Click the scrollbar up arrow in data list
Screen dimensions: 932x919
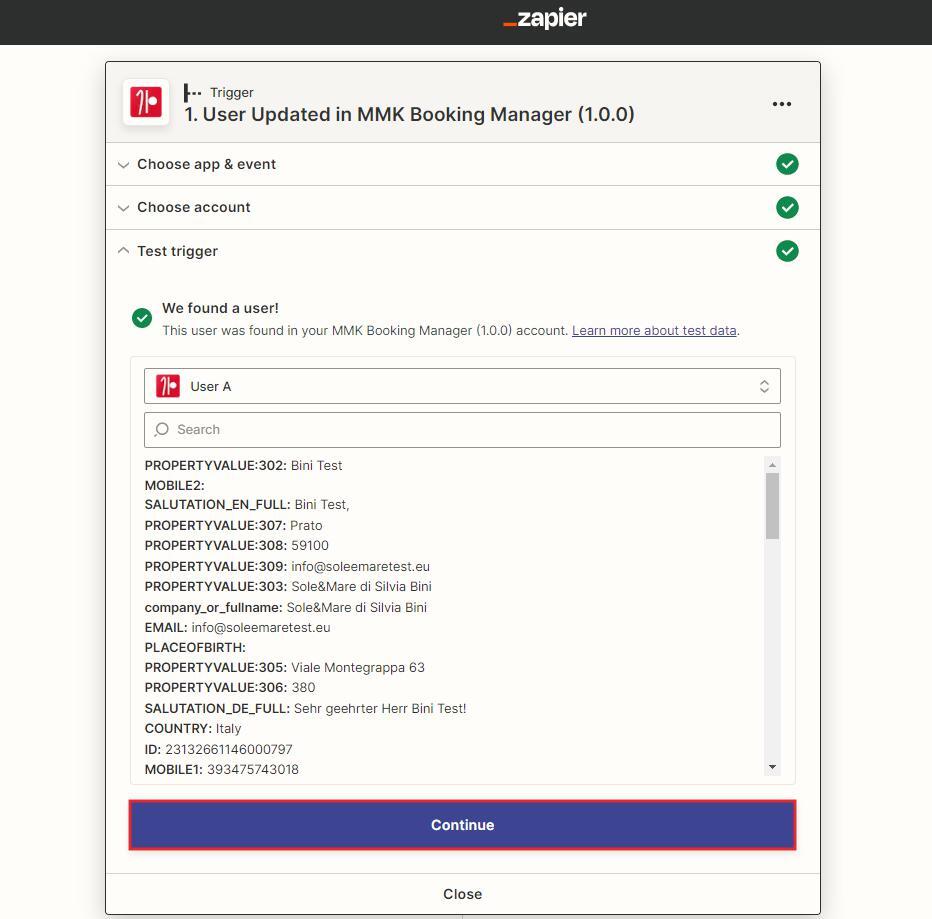[x=772, y=465]
